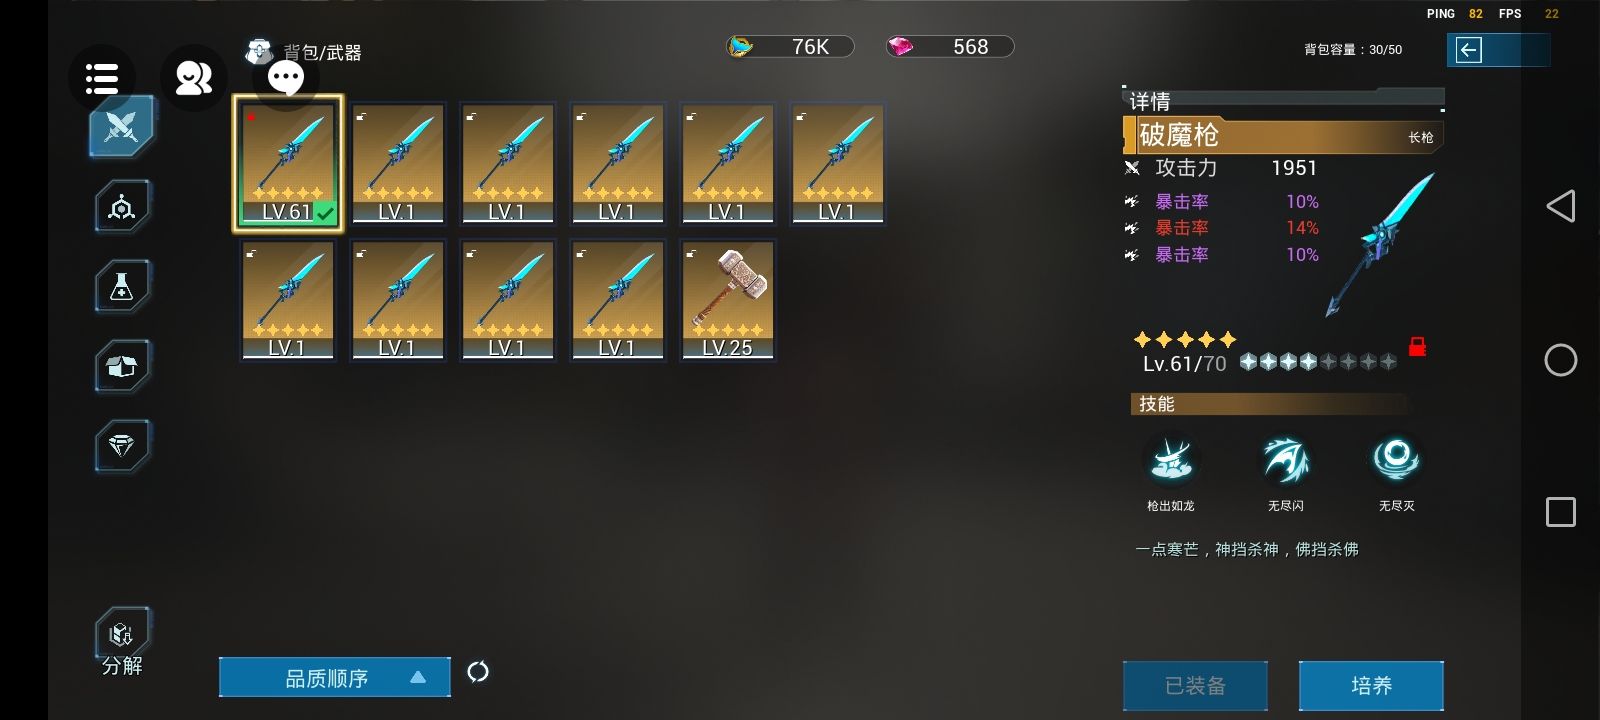Screen dimensions: 1600x720
Task: Open the chat bubble icon
Action: click(x=286, y=78)
